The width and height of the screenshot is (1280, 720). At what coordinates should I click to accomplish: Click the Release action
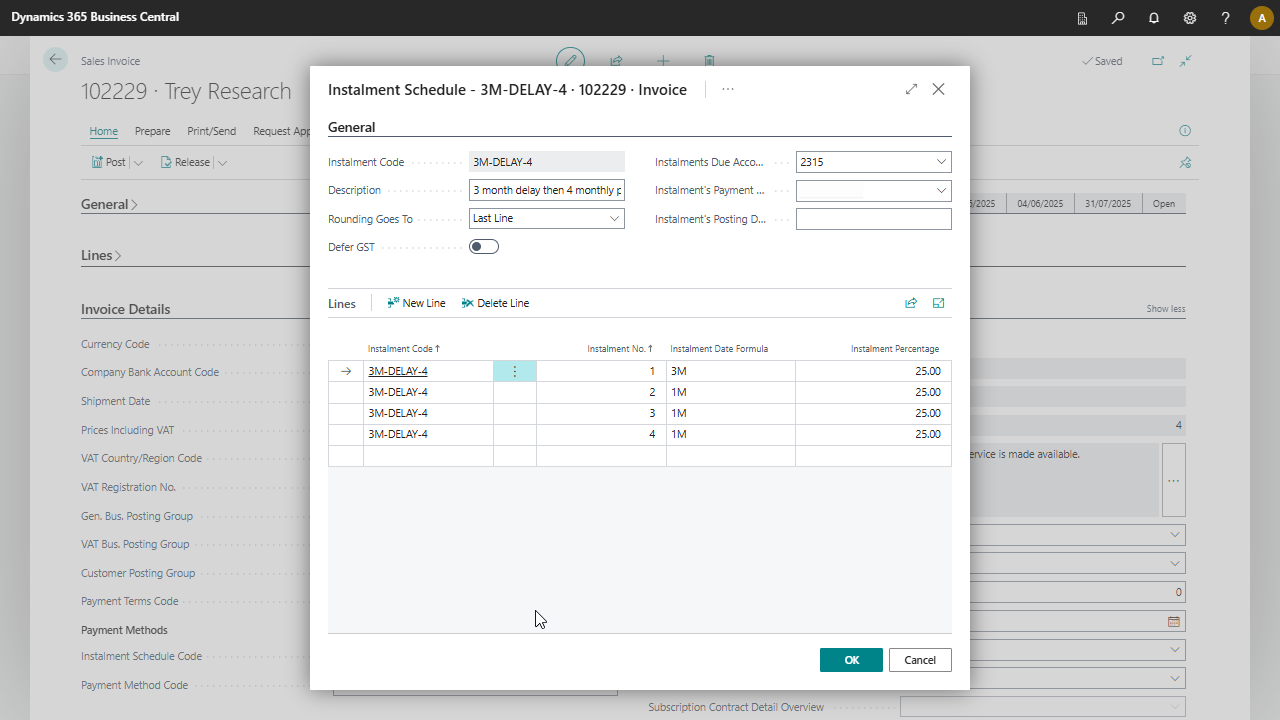pyautogui.click(x=185, y=162)
